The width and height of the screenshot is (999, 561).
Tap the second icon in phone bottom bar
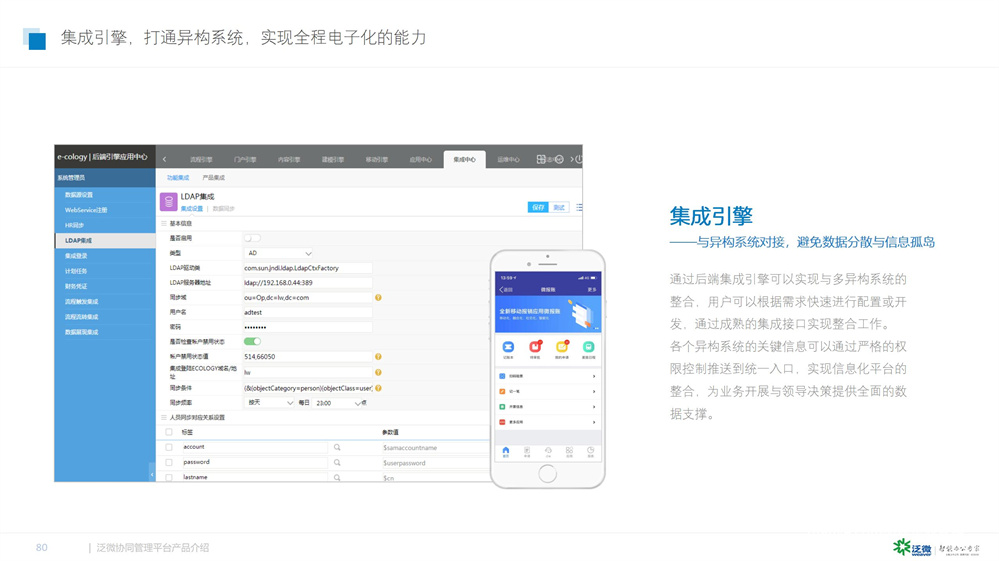[x=527, y=451]
